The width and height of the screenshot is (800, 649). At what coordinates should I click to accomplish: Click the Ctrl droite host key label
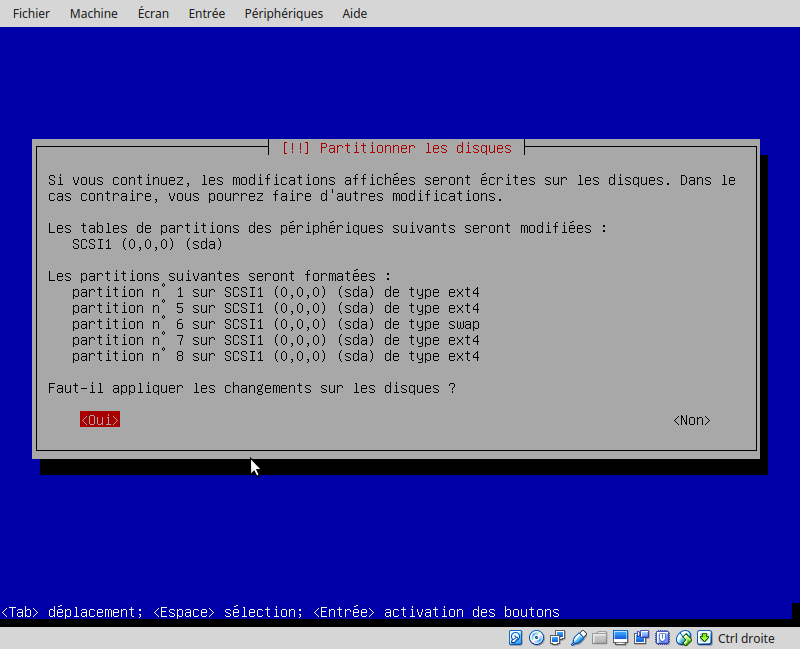click(x=746, y=638)
